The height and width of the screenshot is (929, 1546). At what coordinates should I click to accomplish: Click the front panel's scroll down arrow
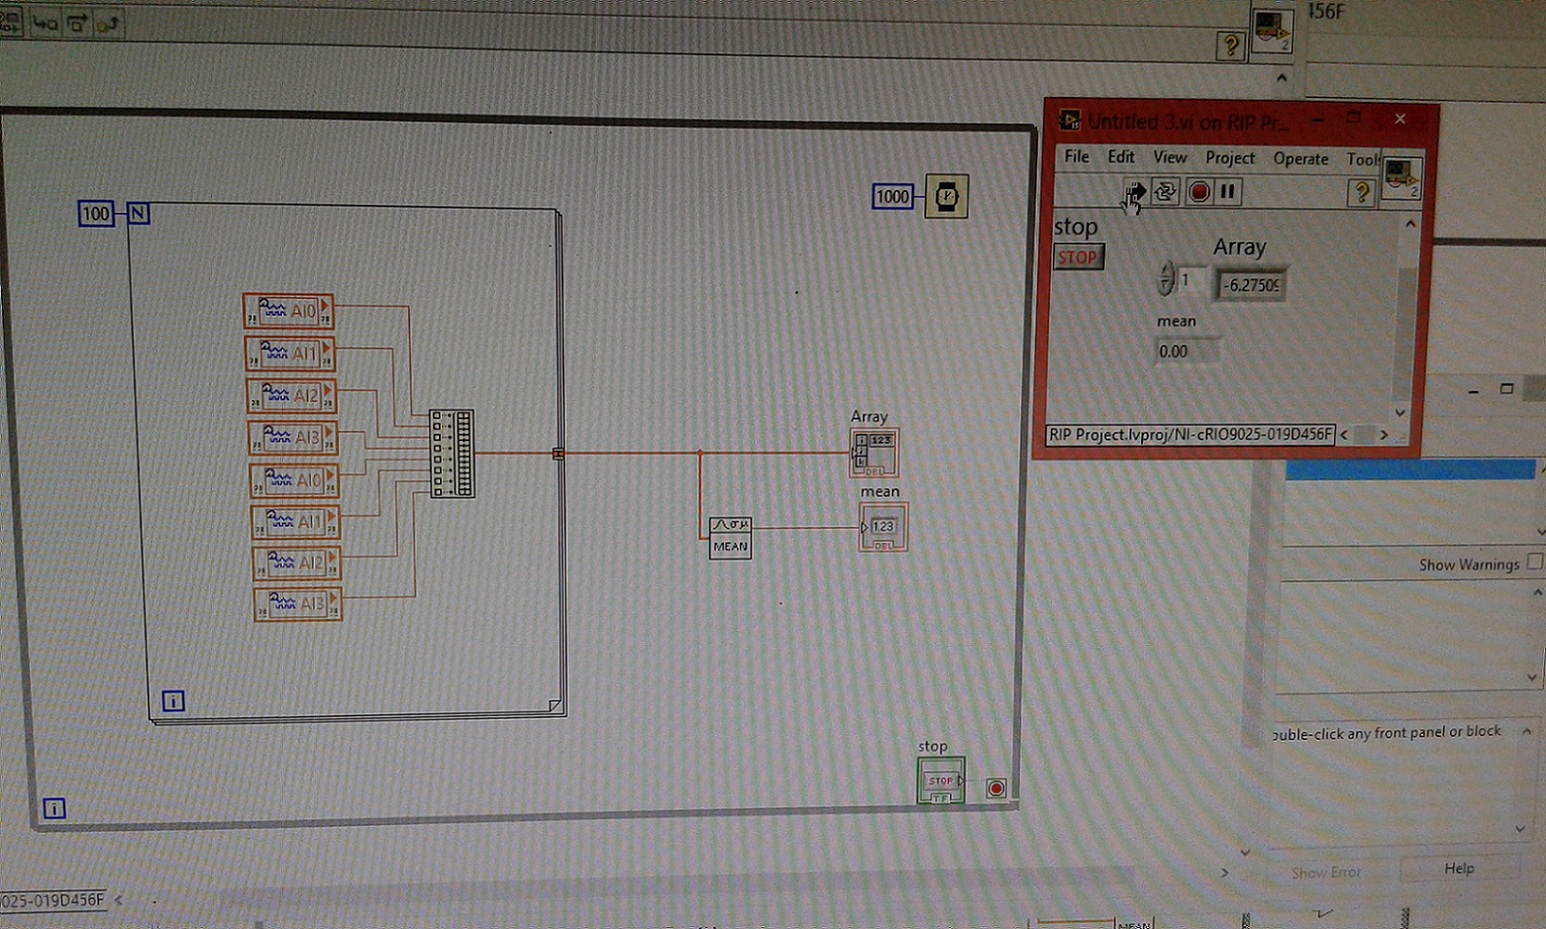point(1401,412)
